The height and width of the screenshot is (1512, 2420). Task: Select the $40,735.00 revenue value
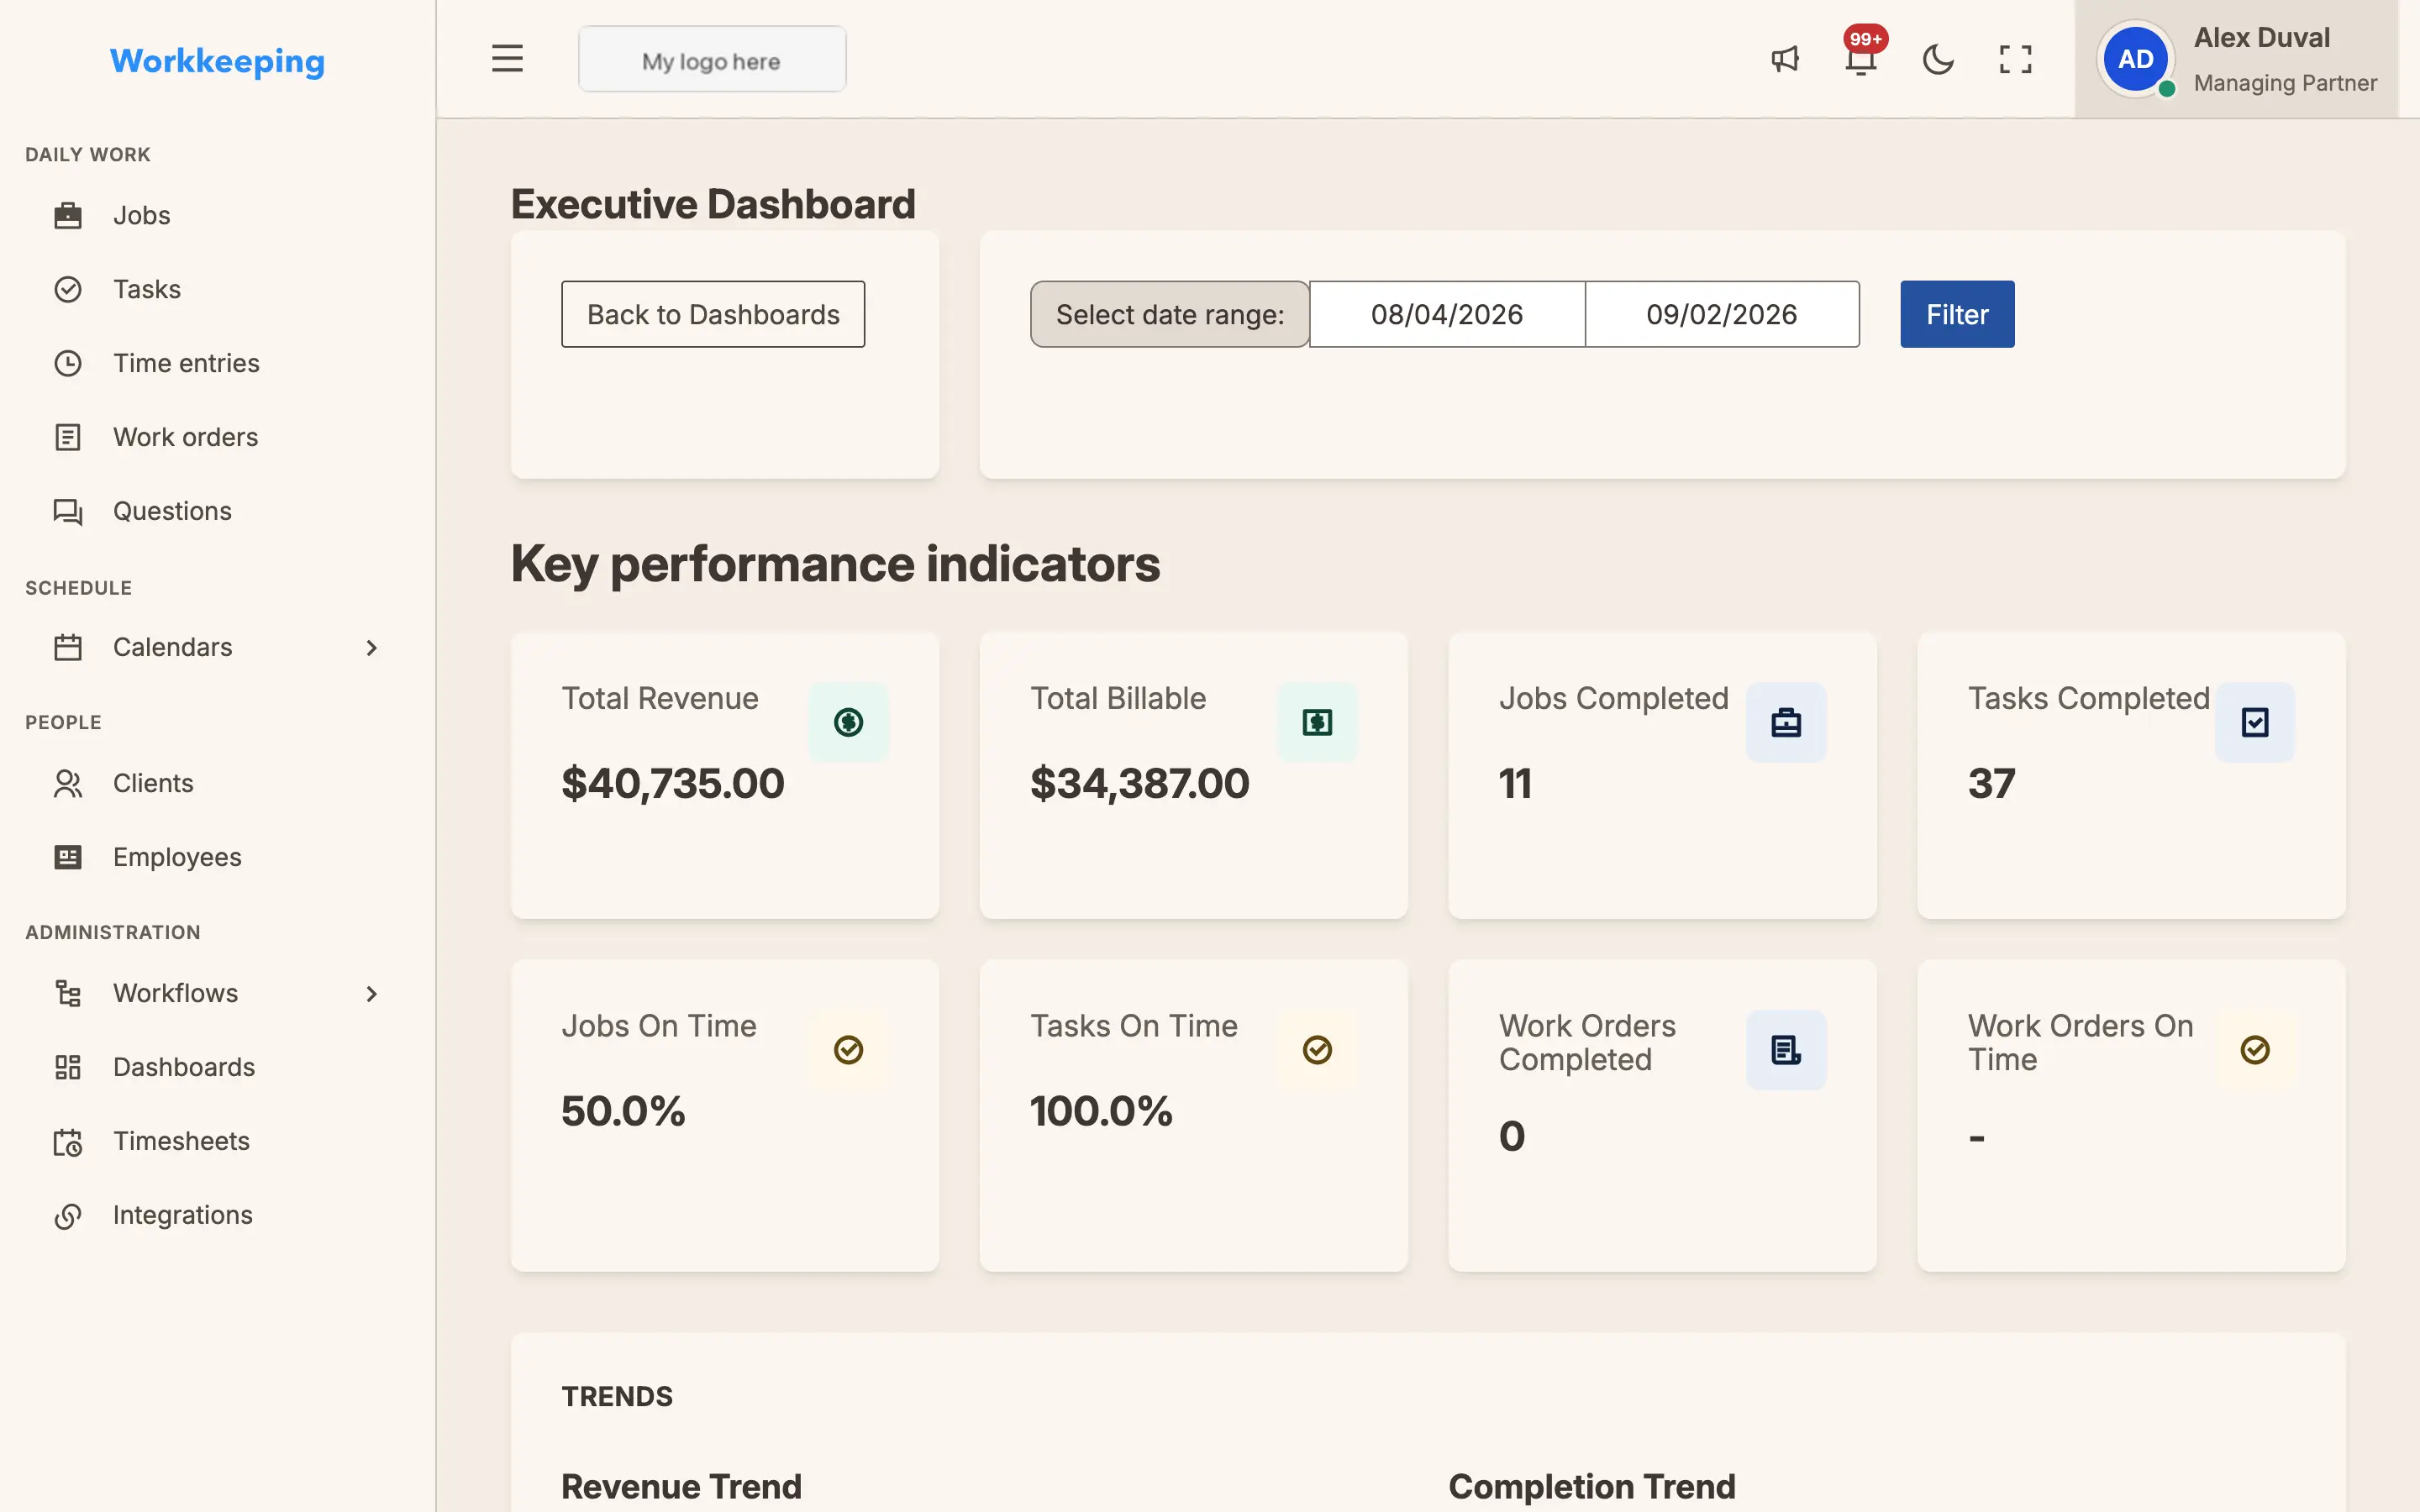673,783
